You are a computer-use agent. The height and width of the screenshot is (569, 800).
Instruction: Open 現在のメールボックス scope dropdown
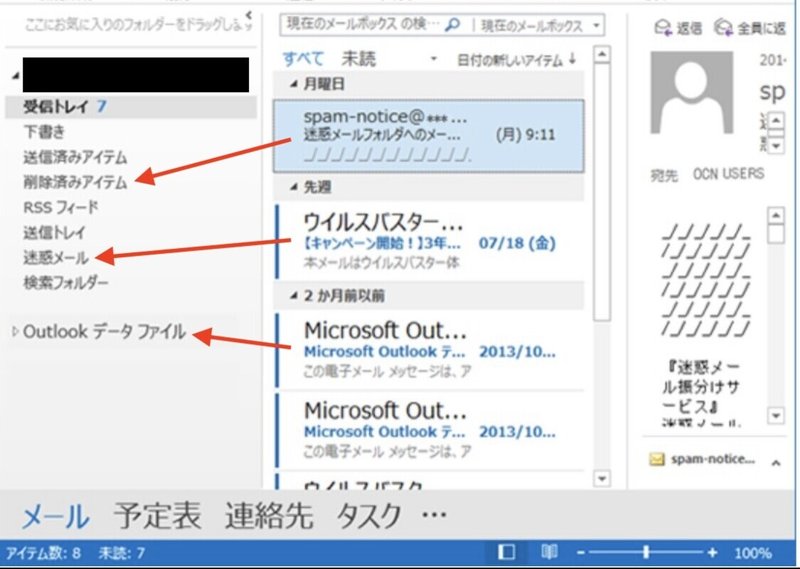(x=596, y=25)
